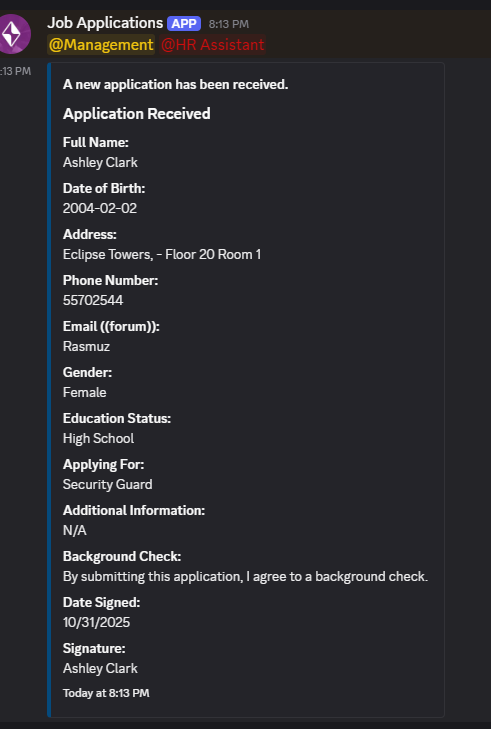Click the 8:13 PM message timestamp in the header
This screenshot has width=491, height=729.
(229, 24)
